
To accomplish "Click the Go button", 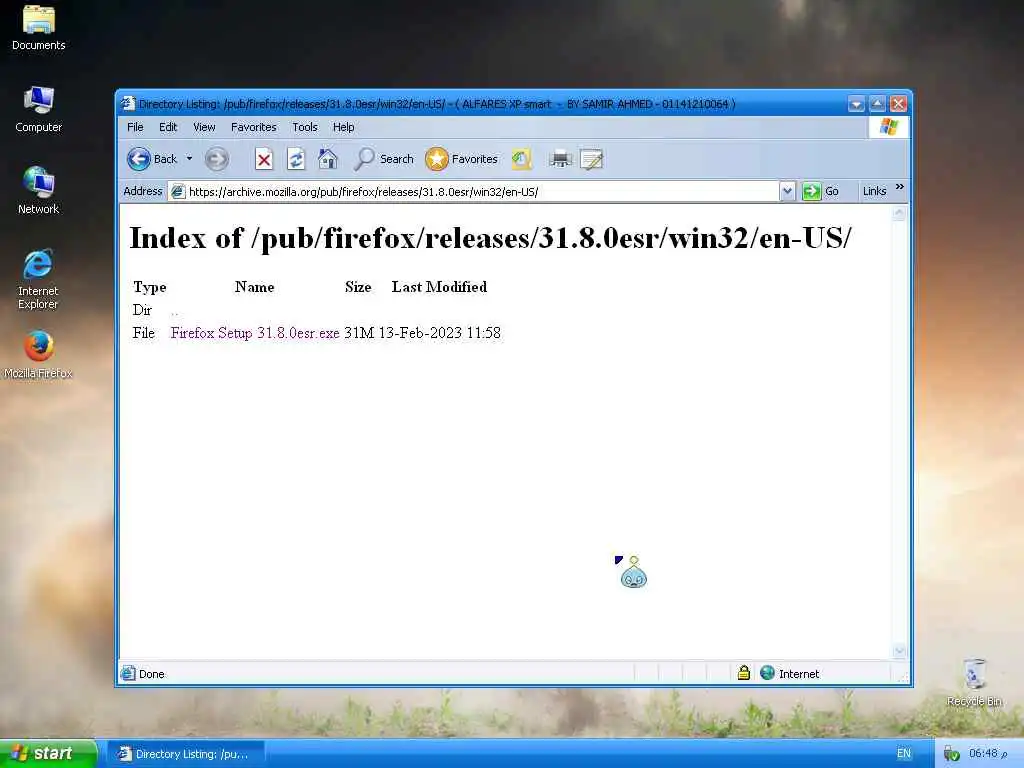I will pyautogui.click(x=820, y=191).
